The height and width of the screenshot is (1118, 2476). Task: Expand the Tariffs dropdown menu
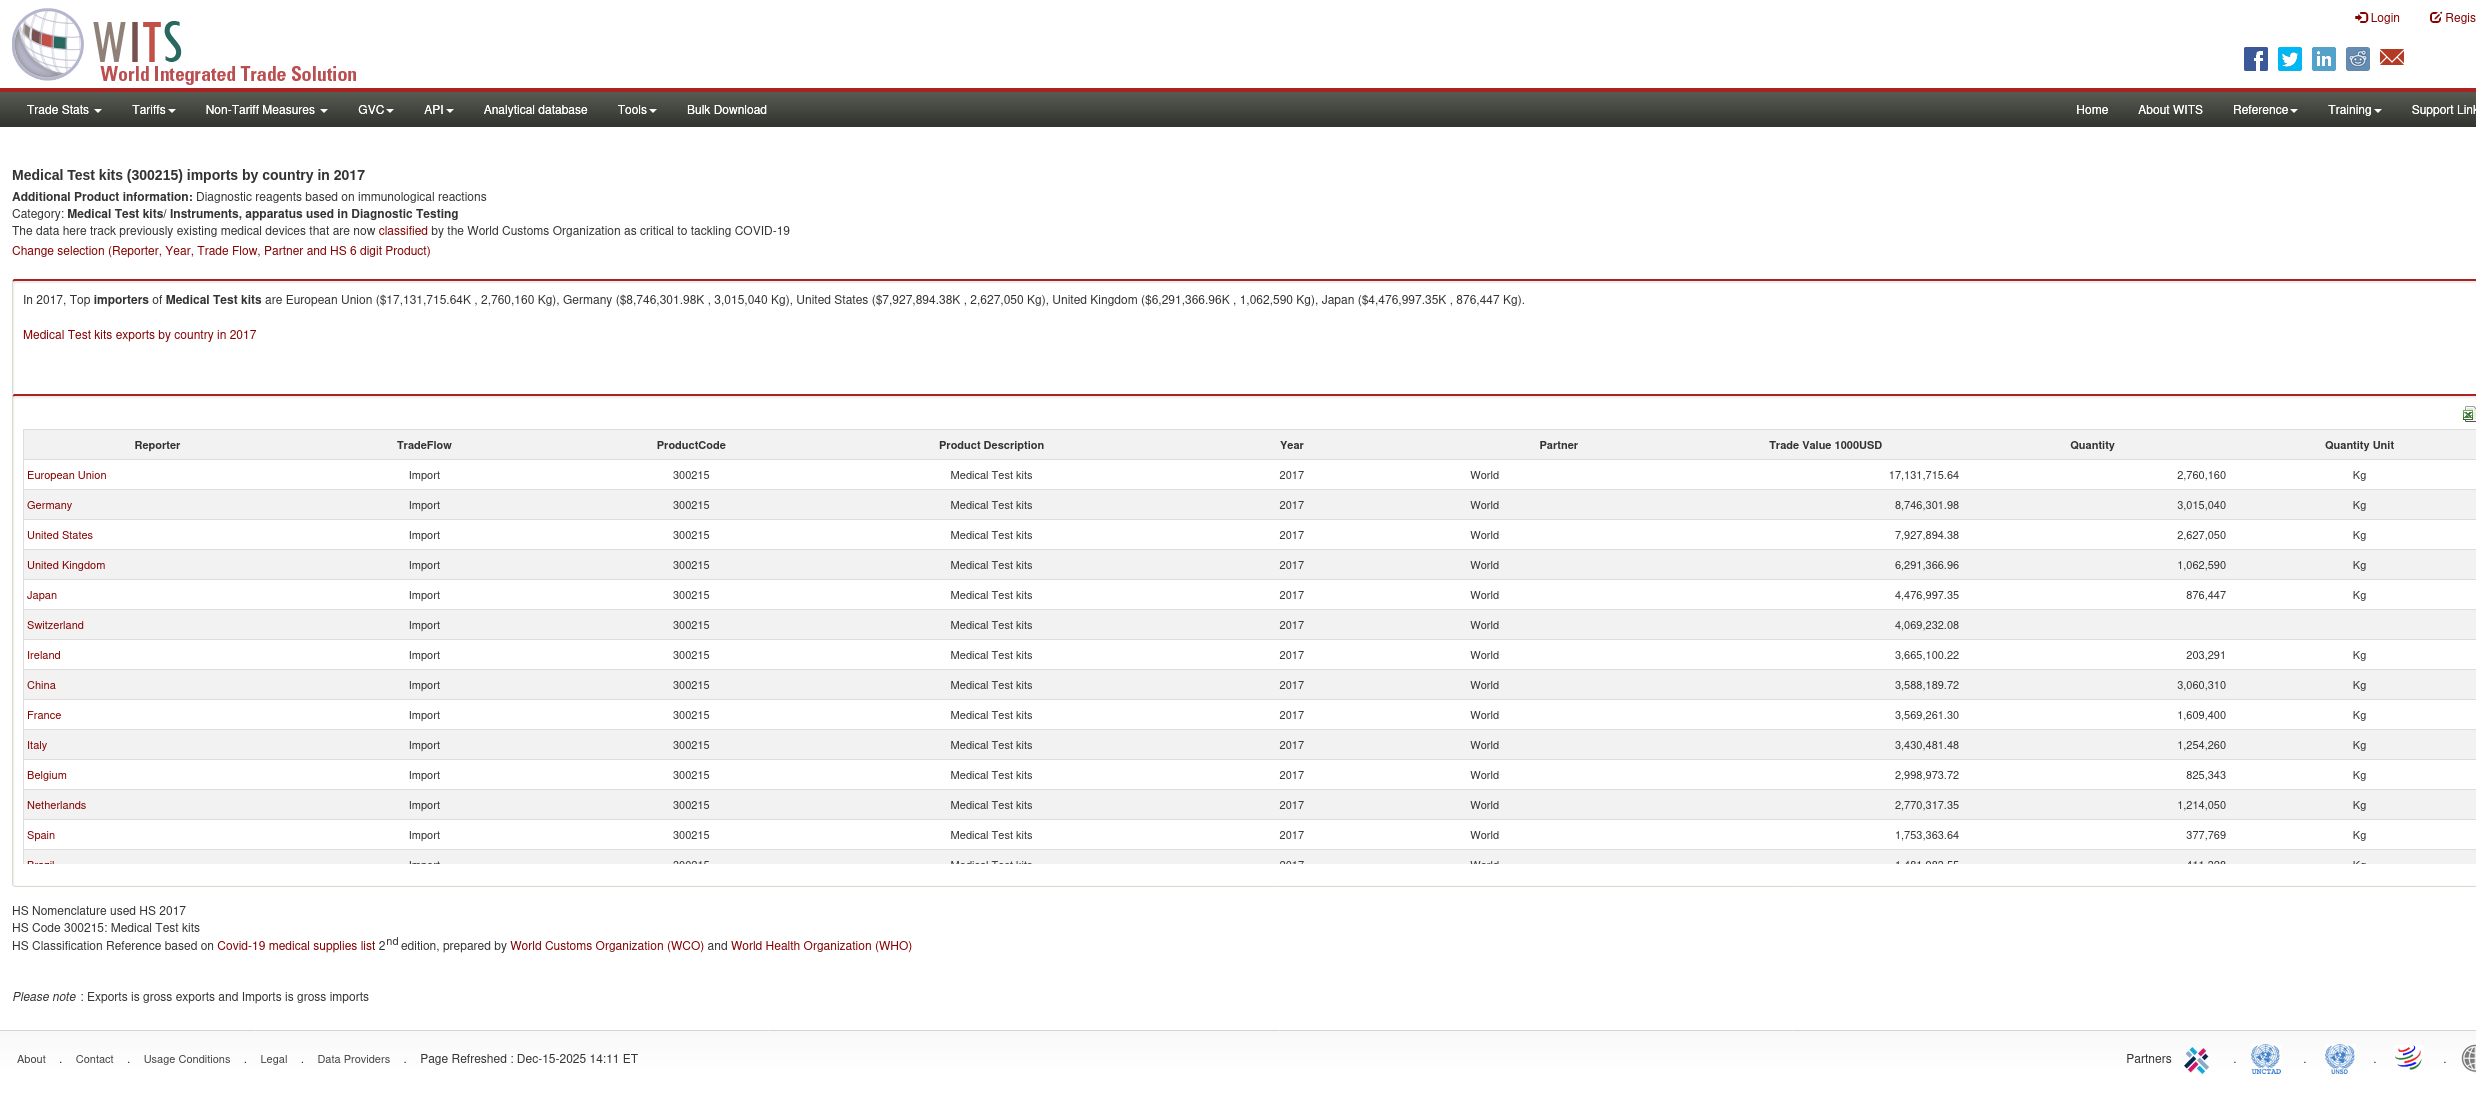153,110
